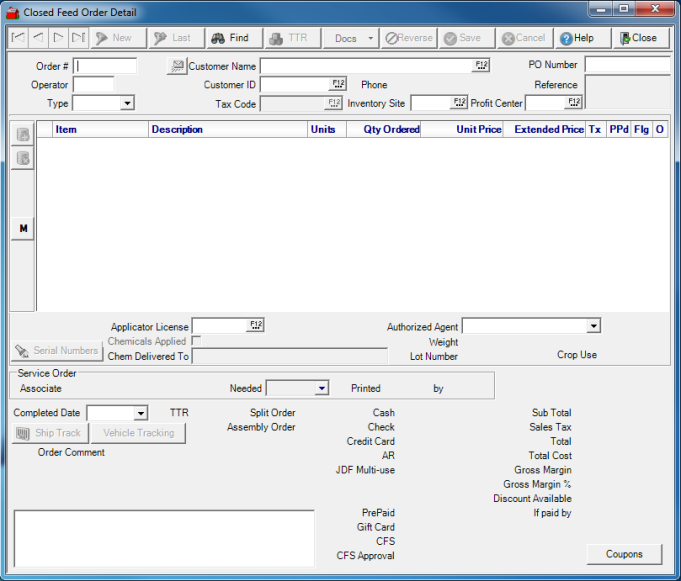Go to the first record arrow

18,38
